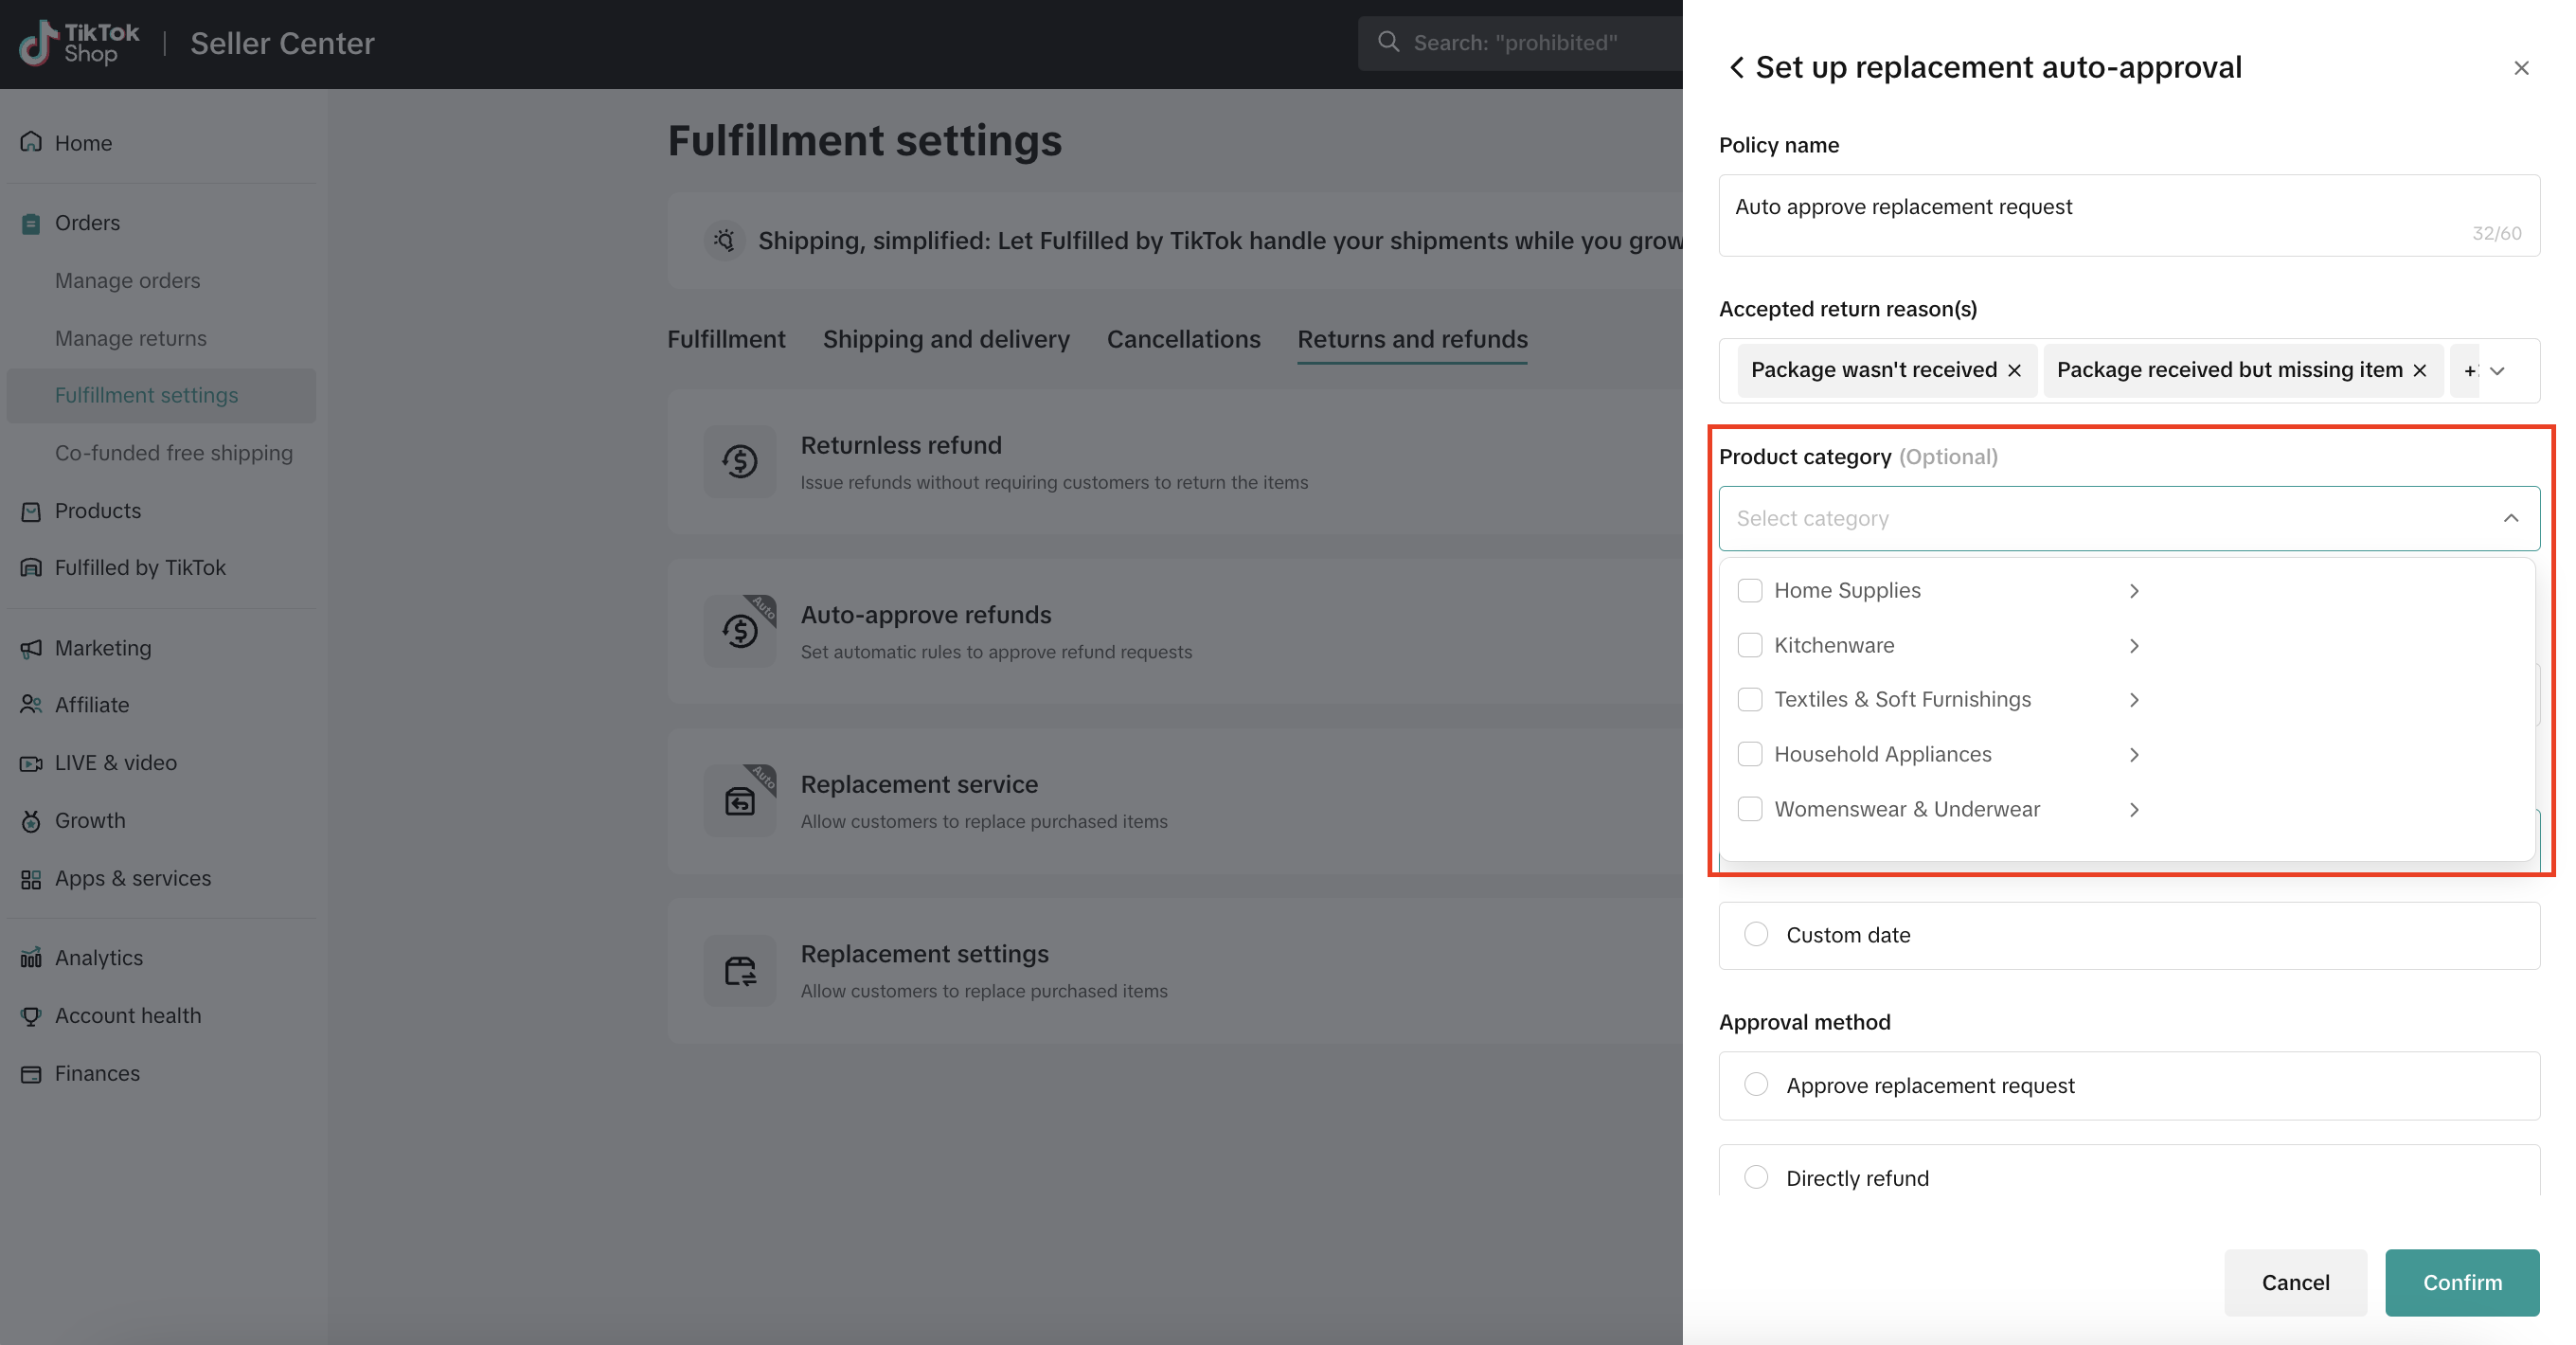
Task: Remove "Package received but missing item" tag
Action: (x=2420, y=371)
